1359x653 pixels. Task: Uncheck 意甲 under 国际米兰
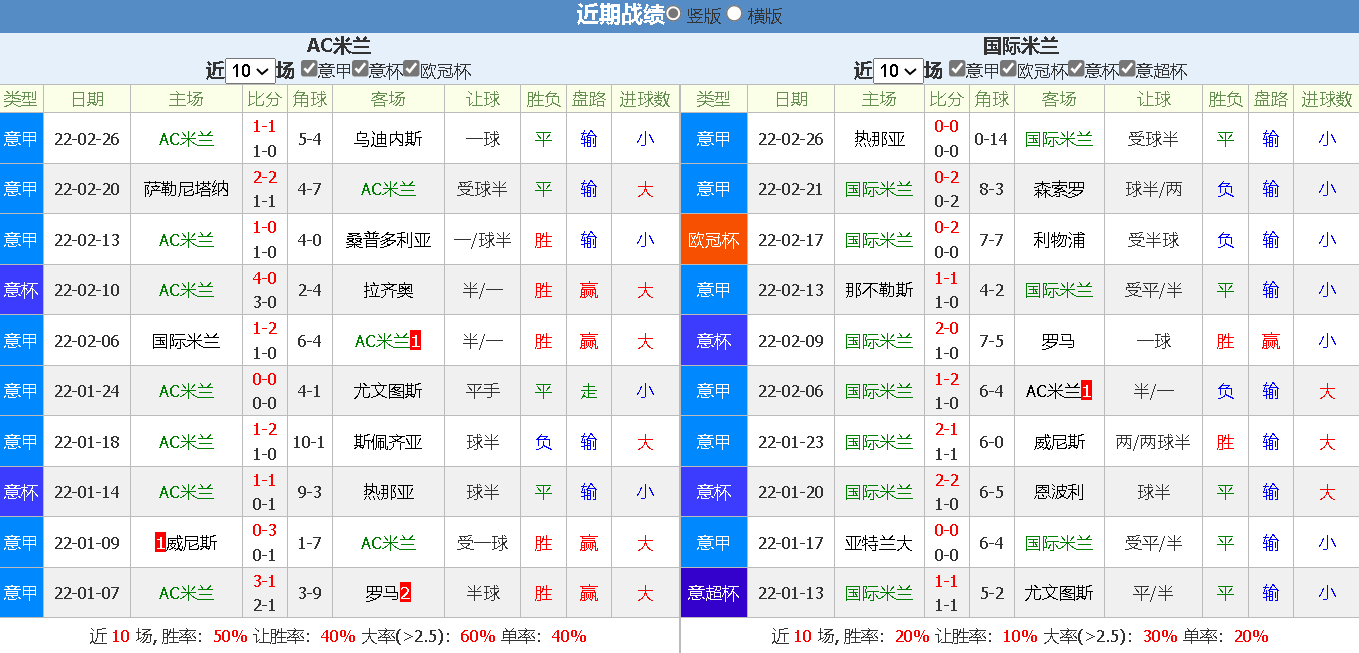click(957, 69)
